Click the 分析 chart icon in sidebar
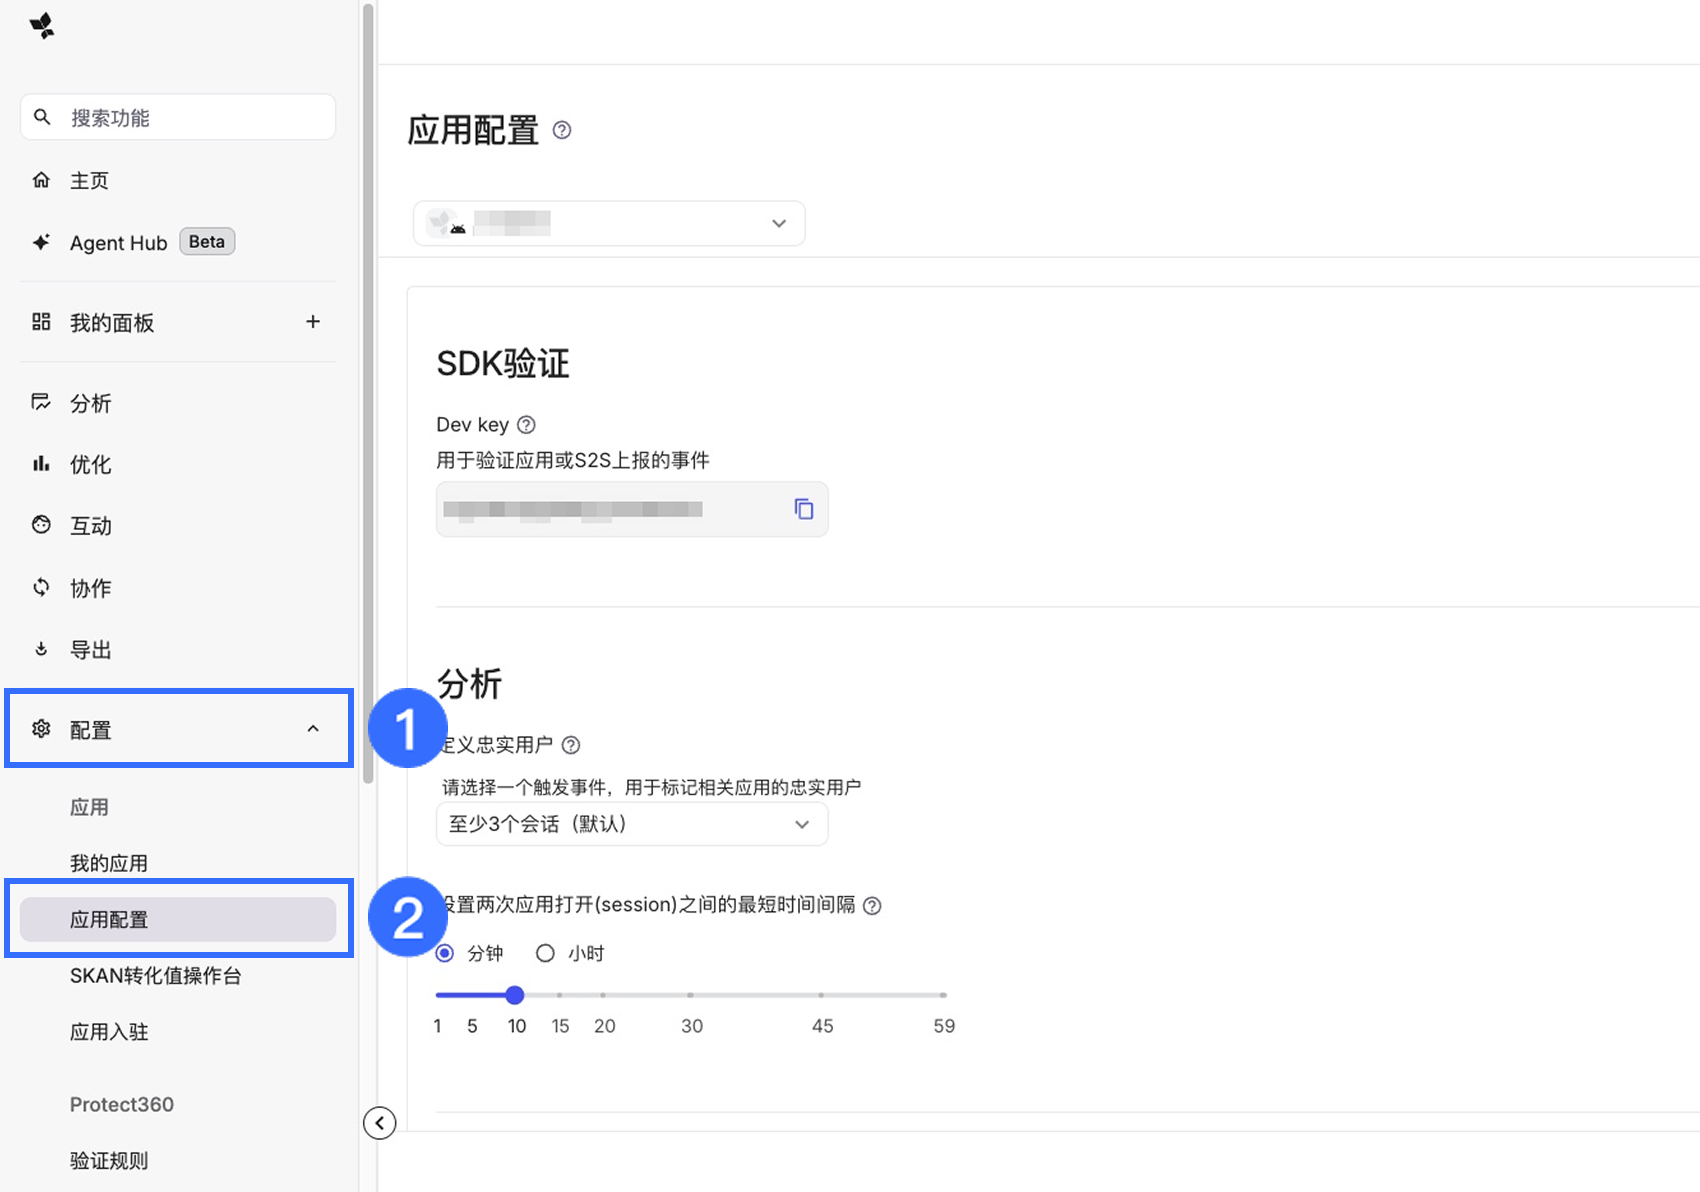This screenshot has width=1700, height=1192. click(41, 402)
